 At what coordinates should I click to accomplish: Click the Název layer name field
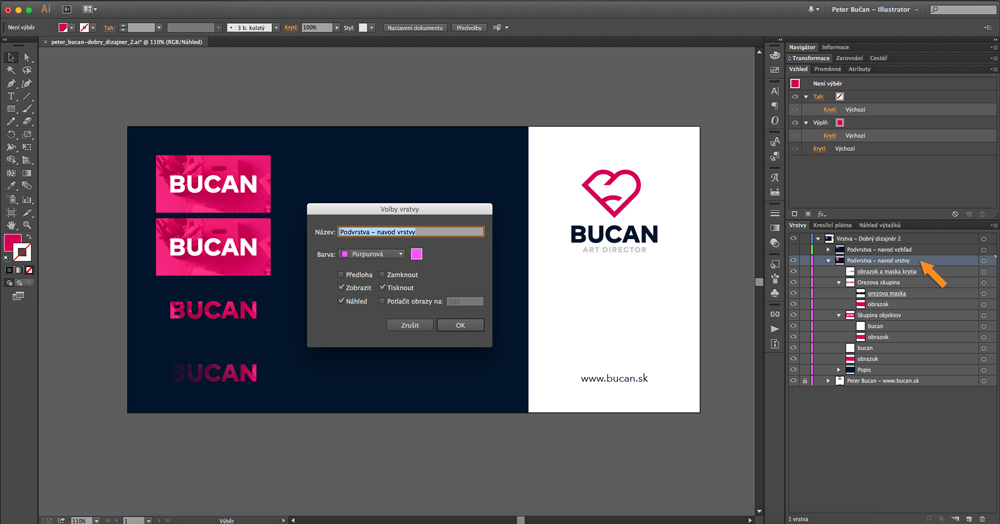point(411,232)
